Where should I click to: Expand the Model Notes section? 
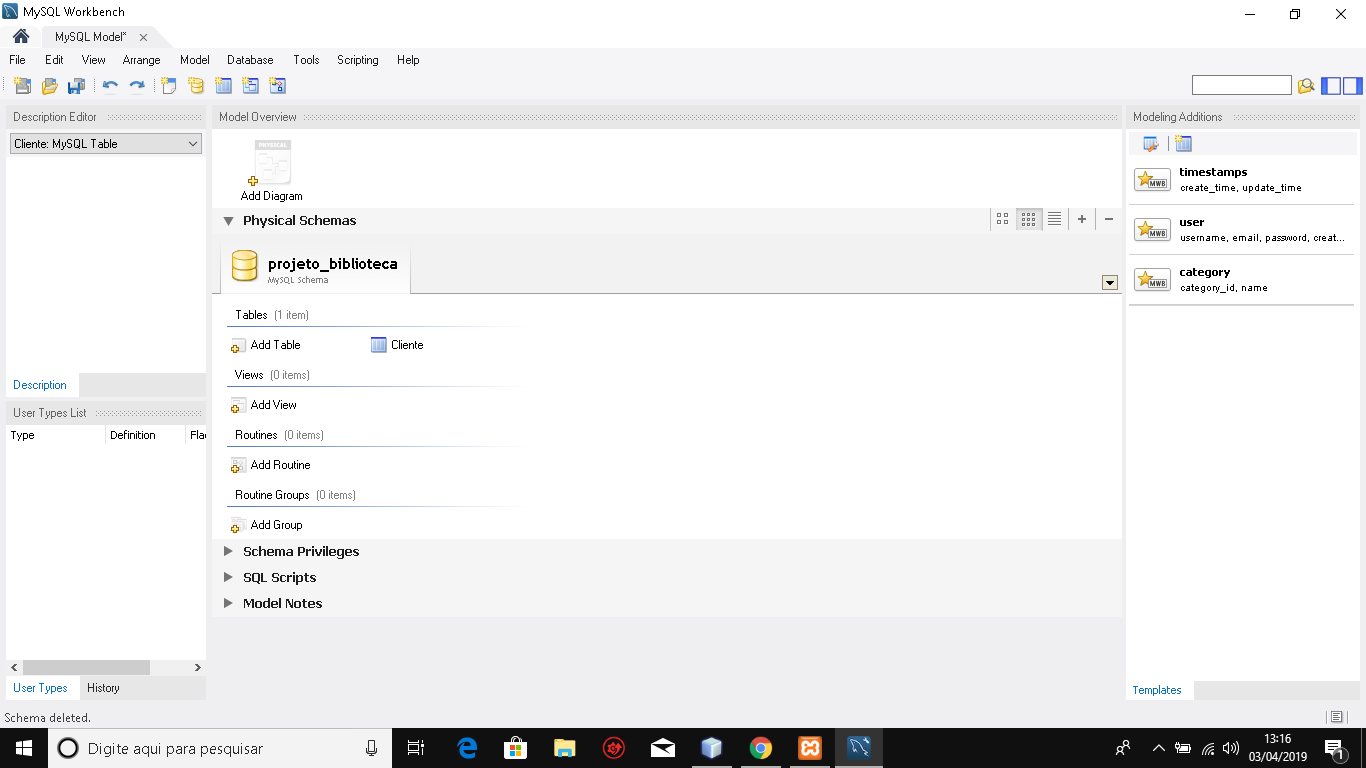pos(228,603)
